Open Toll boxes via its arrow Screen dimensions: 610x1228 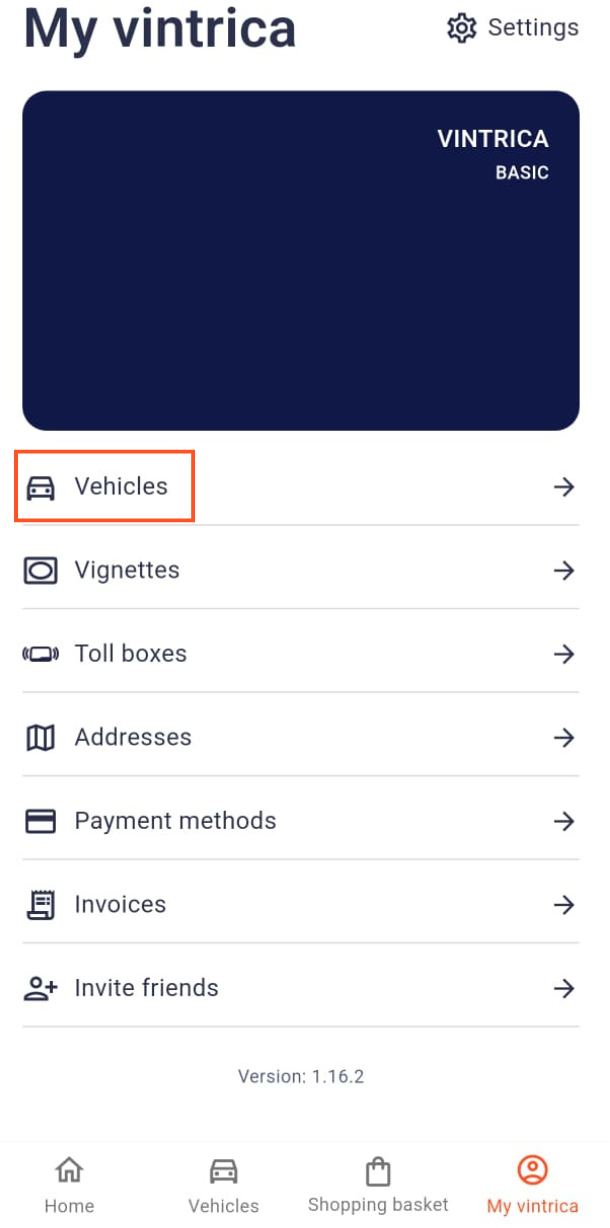[x=564, y=654]
